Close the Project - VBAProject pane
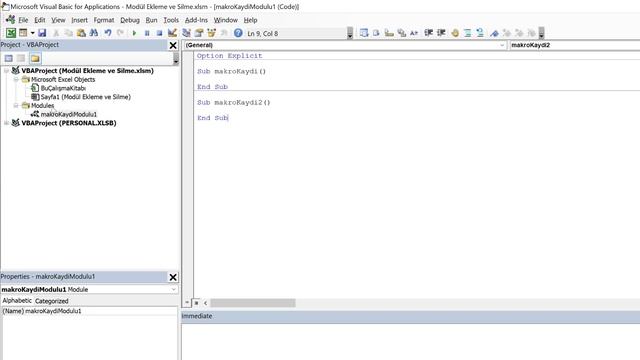Image resolution: width=640 pixels, height=360 pixels. [173, 45]
